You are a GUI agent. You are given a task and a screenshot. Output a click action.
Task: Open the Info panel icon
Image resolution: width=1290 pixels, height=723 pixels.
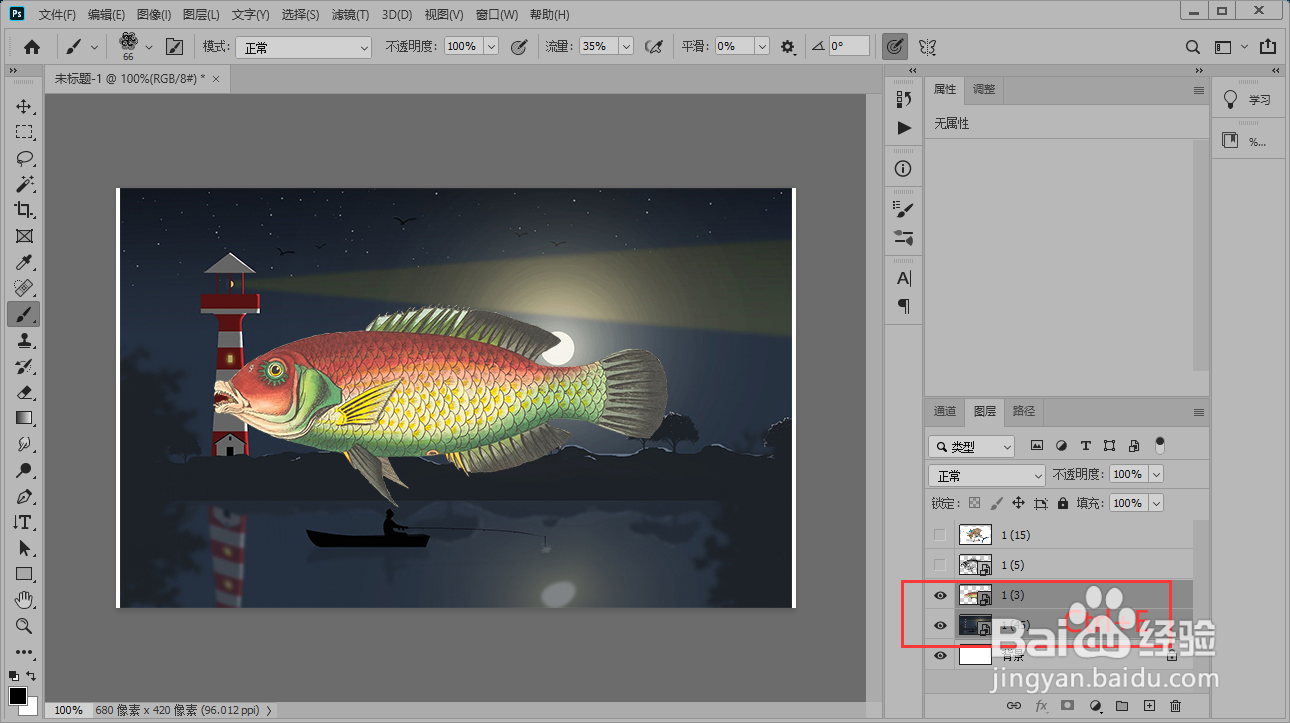(904, 168)
